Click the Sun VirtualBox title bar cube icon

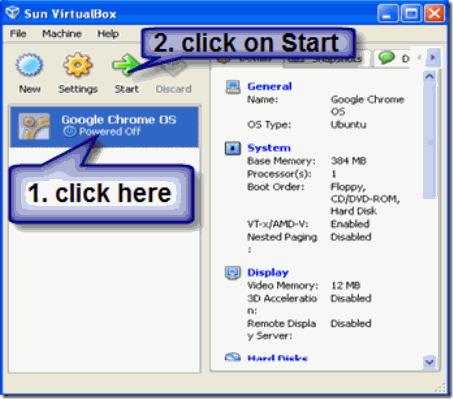coord(13,13)
